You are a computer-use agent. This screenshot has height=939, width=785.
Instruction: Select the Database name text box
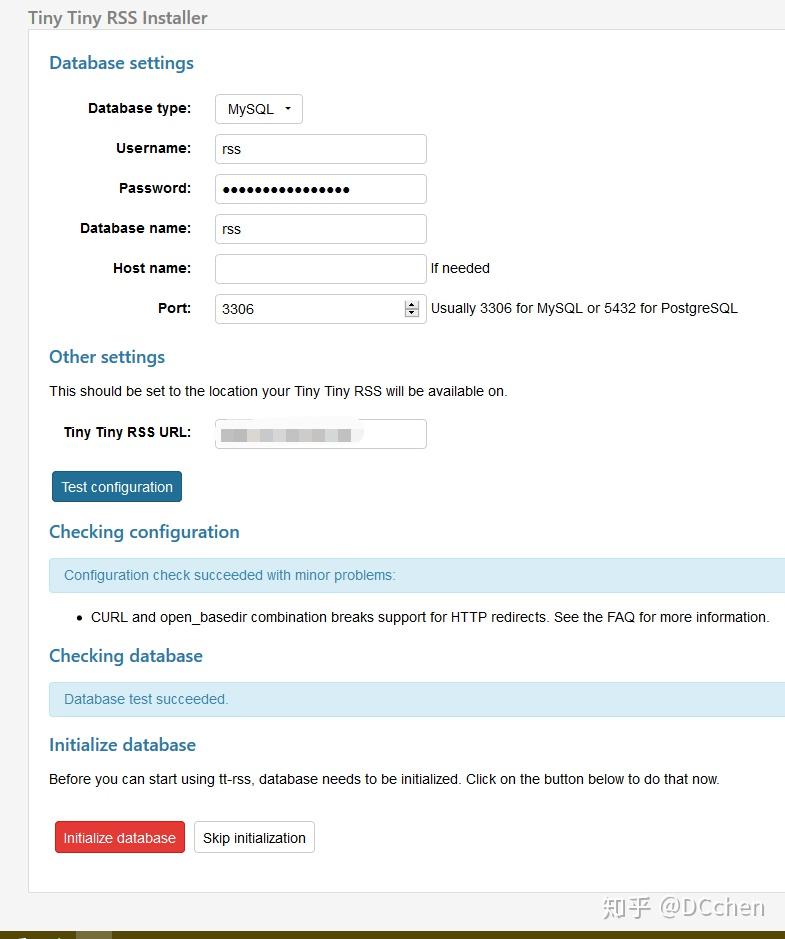[320, 229]
